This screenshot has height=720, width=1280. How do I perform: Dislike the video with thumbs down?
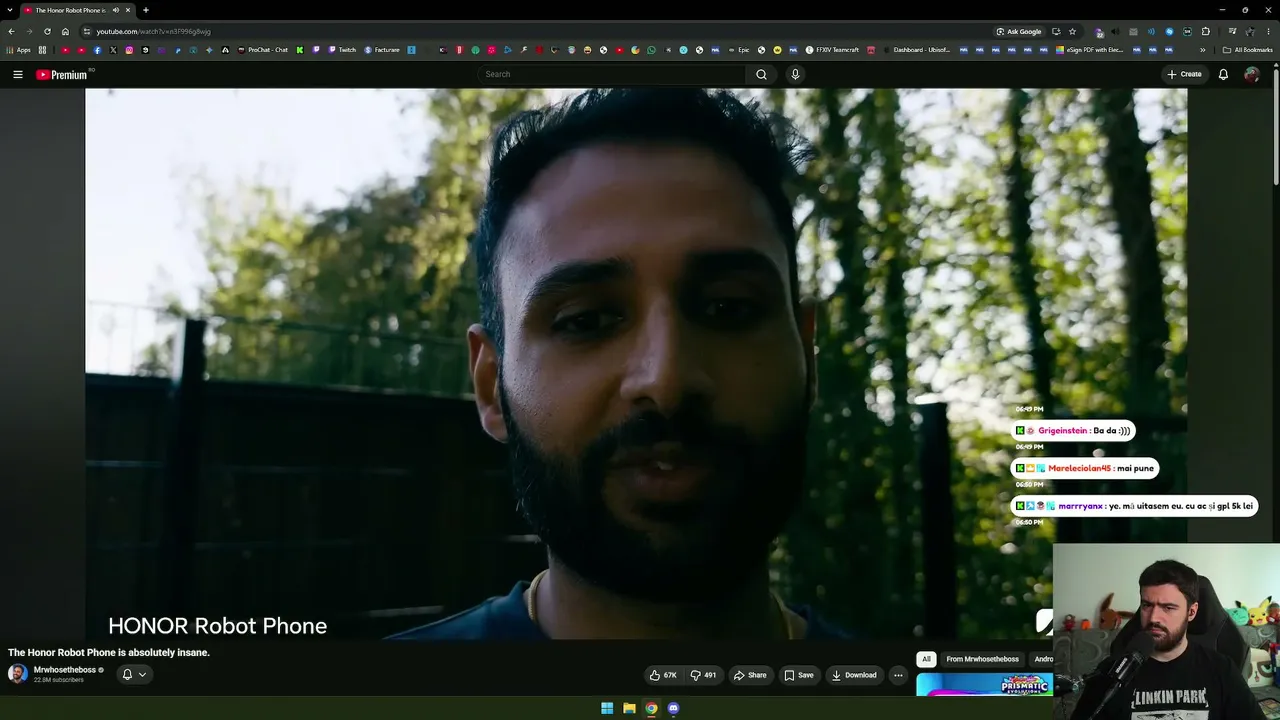pyautogui.click(x=704, y=675)
